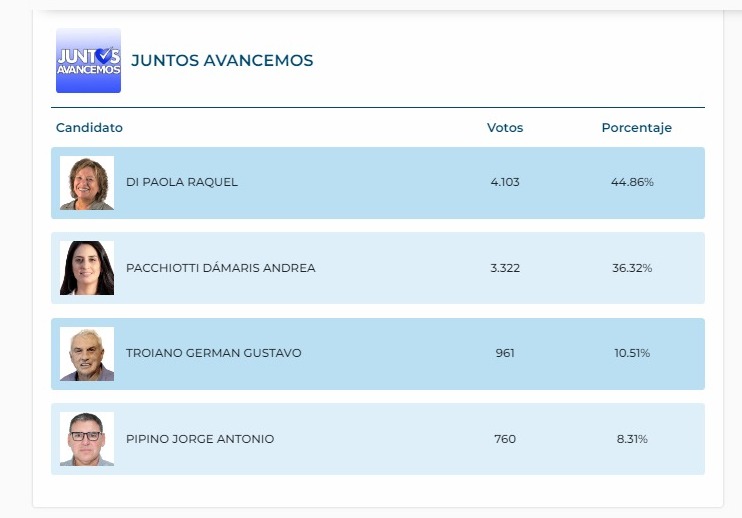Image resolution: width=742 pixels, height=518 pixels.
Task: Select the 3.322 votes value
Action: point(505,268)
